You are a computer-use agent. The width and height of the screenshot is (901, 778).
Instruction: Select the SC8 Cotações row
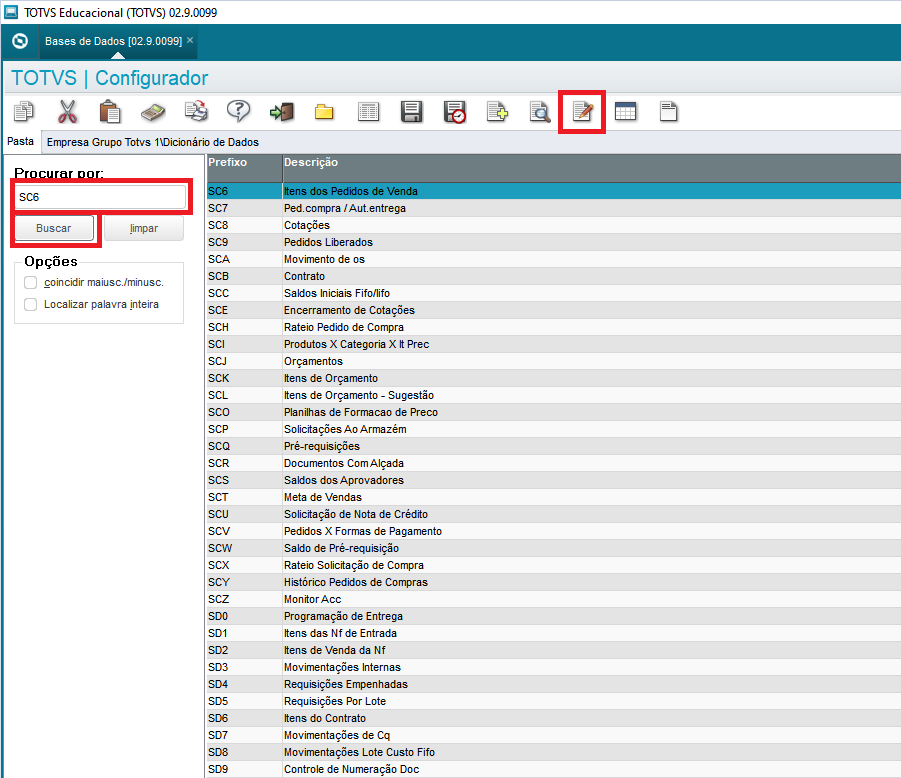554,225
